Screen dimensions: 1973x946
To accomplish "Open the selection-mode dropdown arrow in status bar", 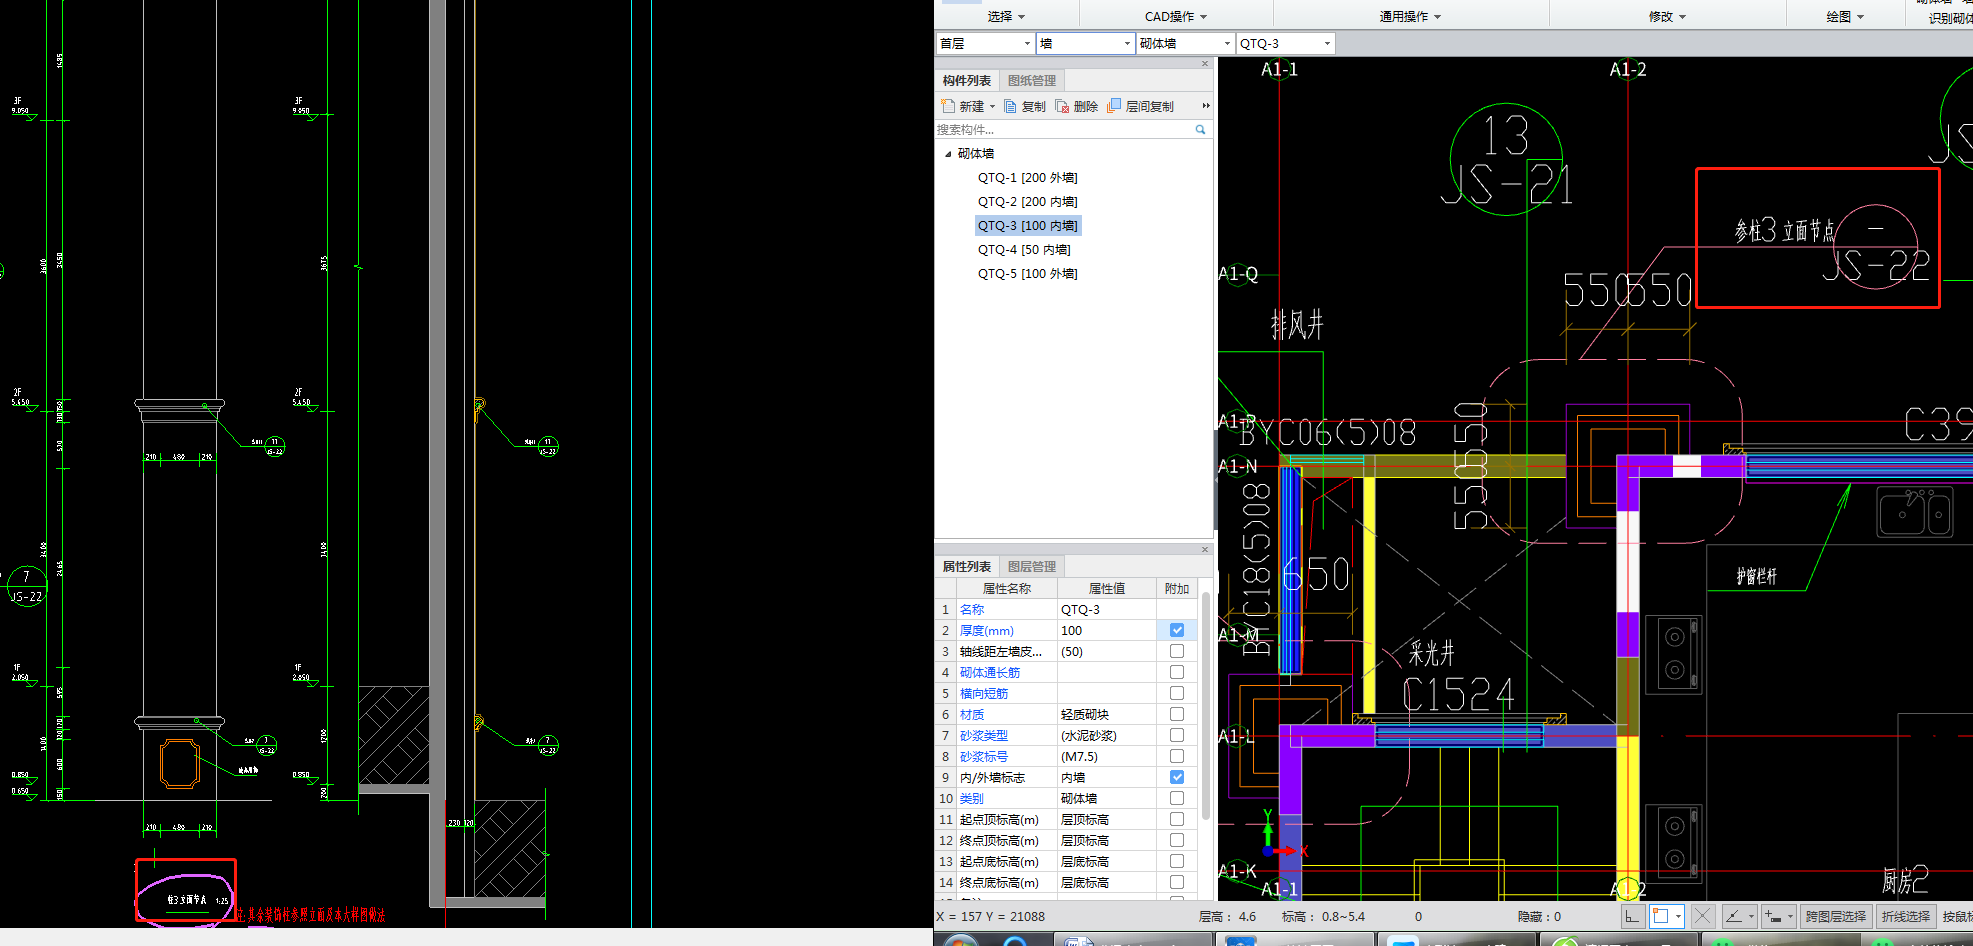I will click(1678, 916).
